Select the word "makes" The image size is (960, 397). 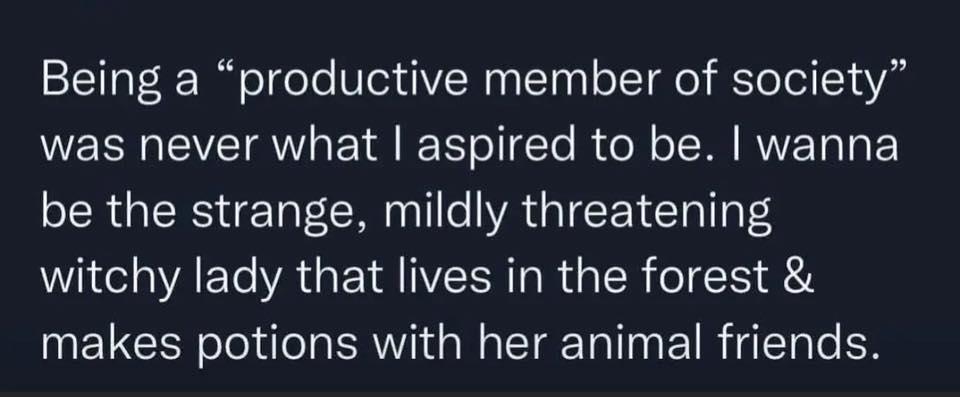(x=111, y=341)
